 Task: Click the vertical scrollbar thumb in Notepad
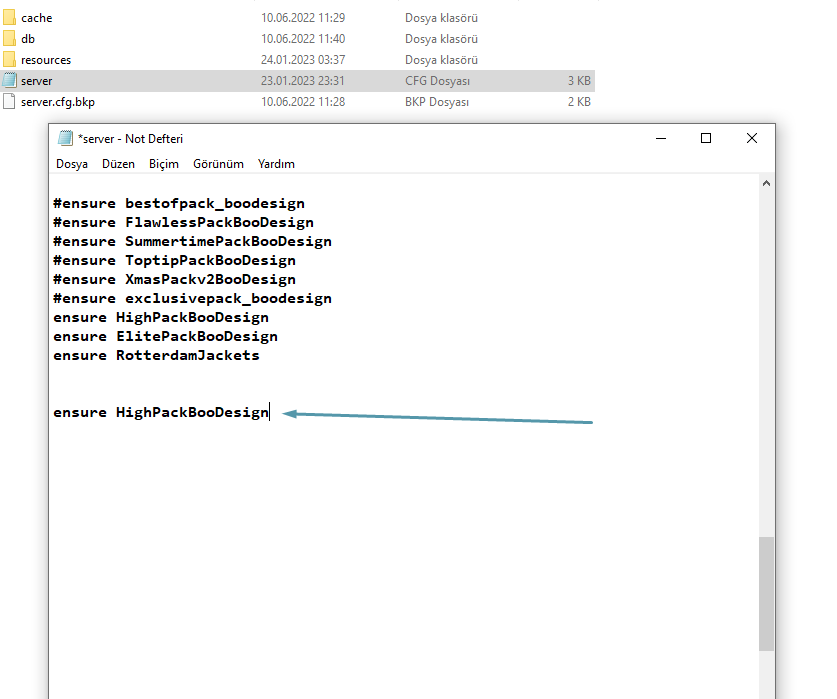(x=766, y=593)
